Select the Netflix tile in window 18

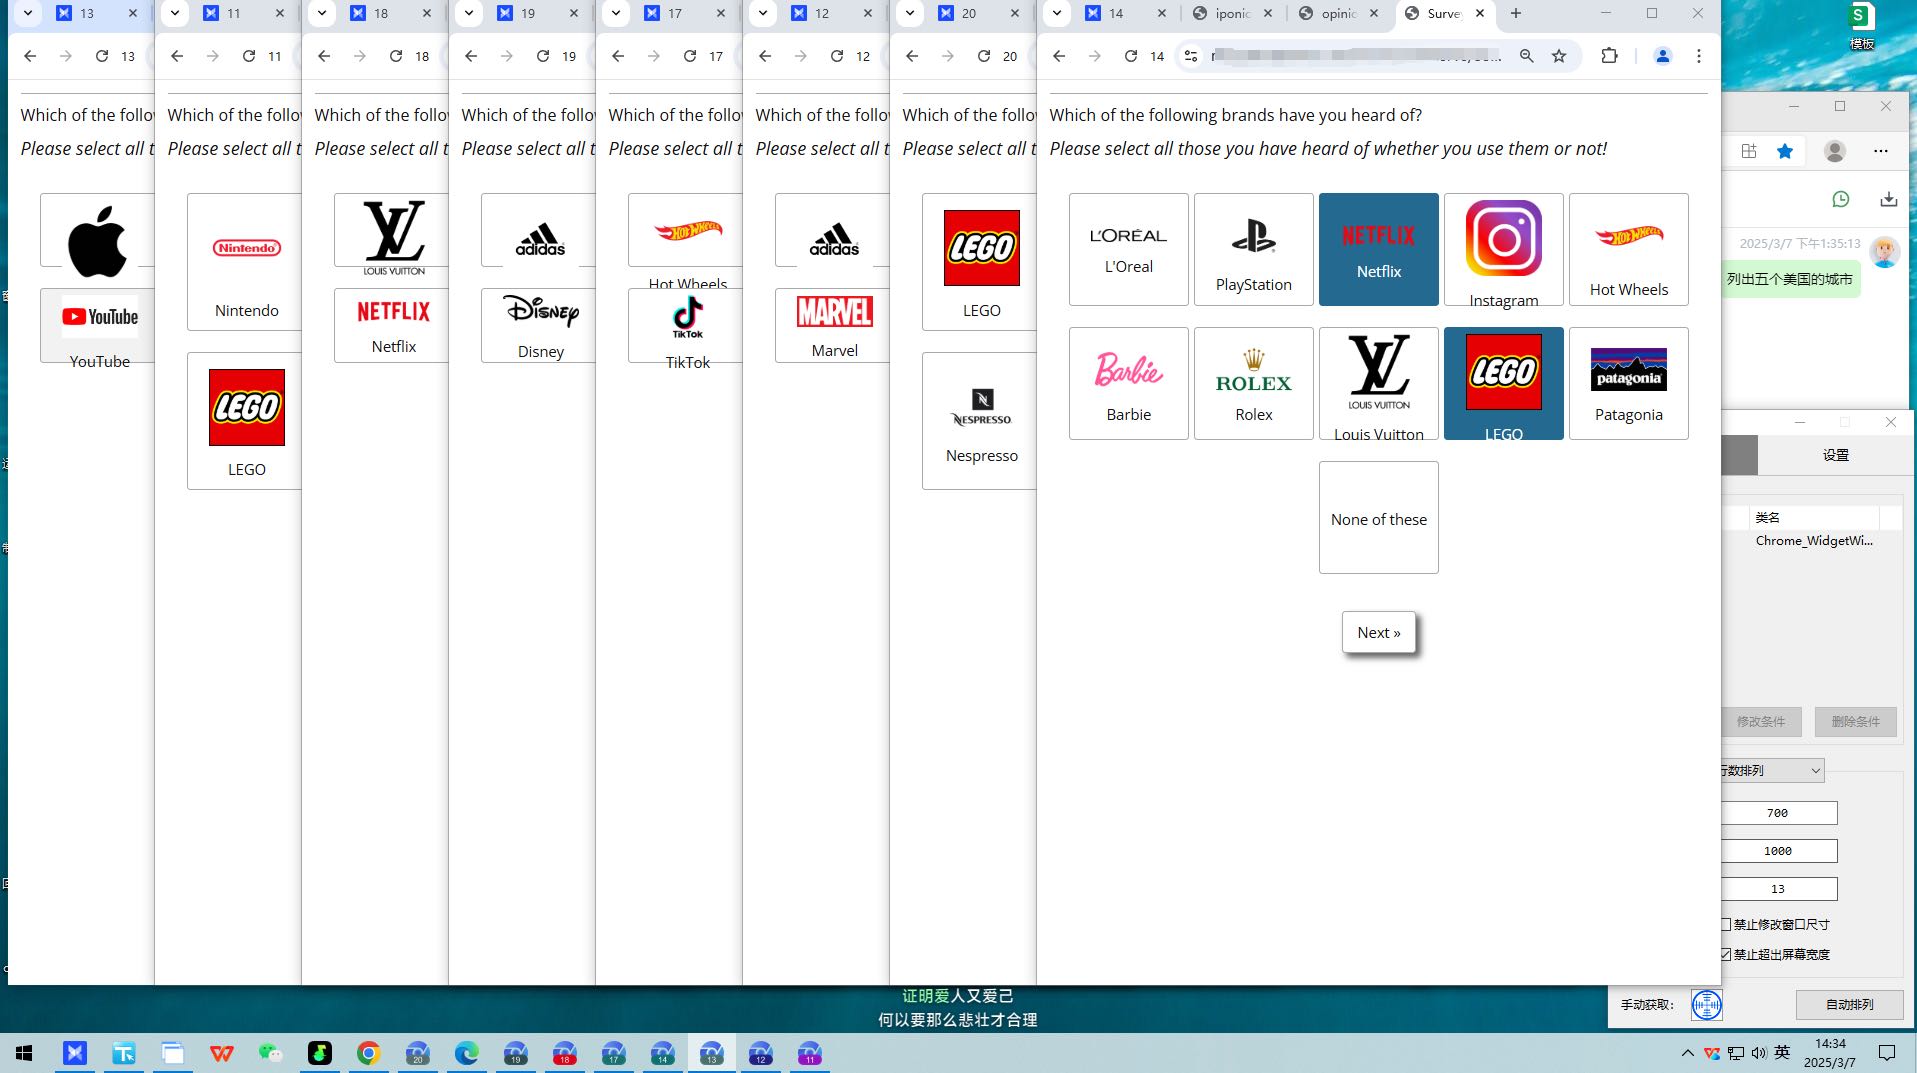(392, 325)
